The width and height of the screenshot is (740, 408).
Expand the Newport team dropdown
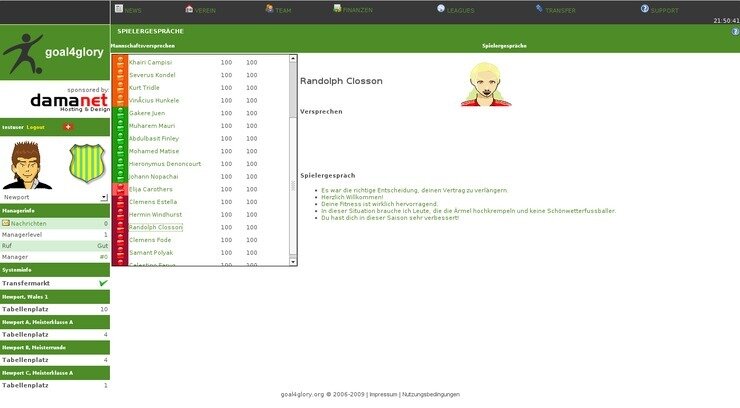point(104,198)
